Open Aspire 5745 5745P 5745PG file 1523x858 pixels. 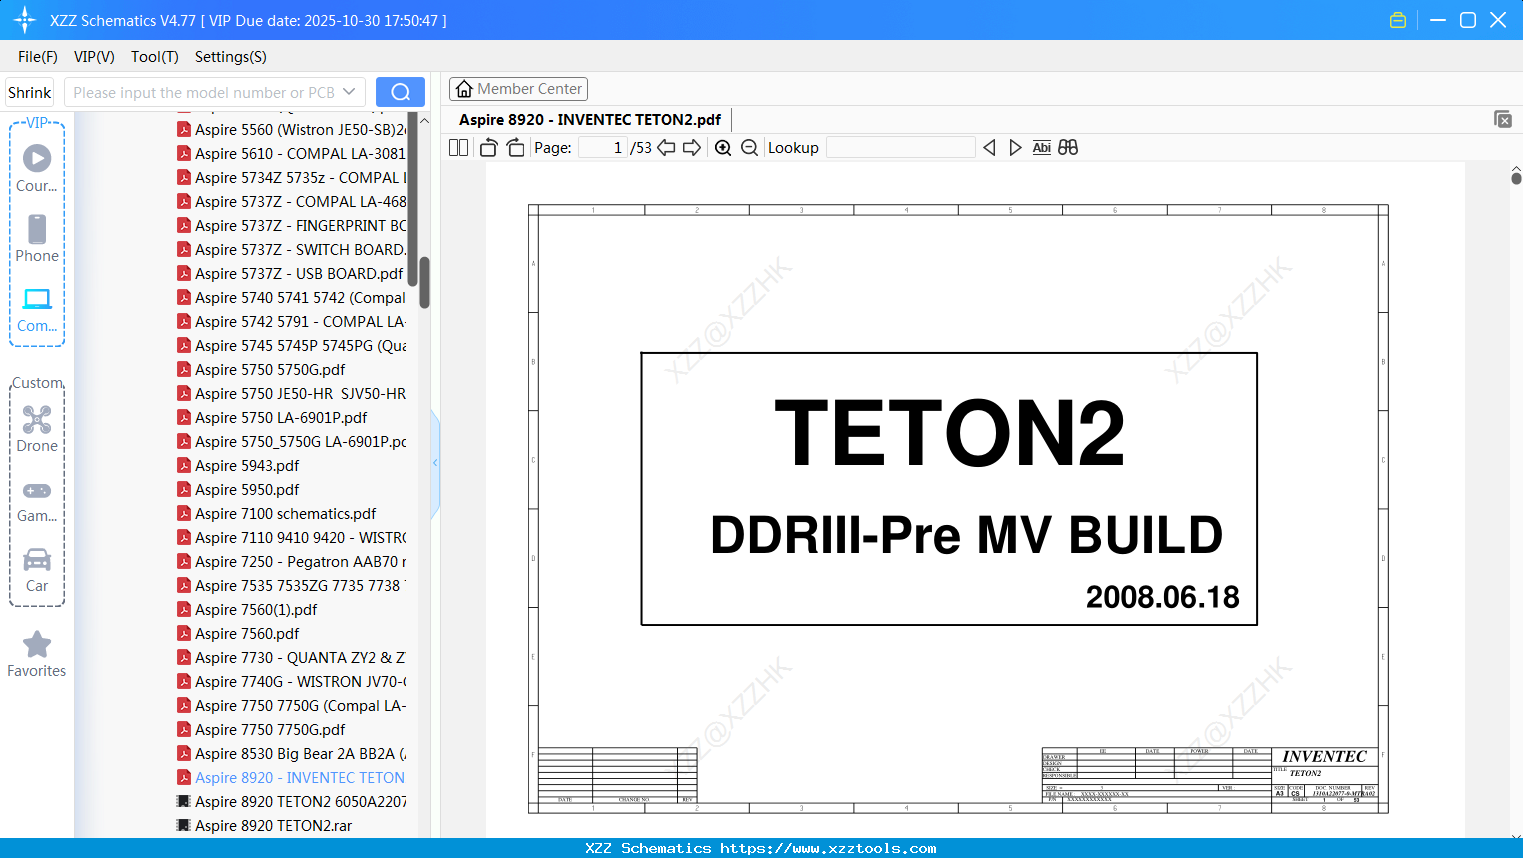coord(291,346)
